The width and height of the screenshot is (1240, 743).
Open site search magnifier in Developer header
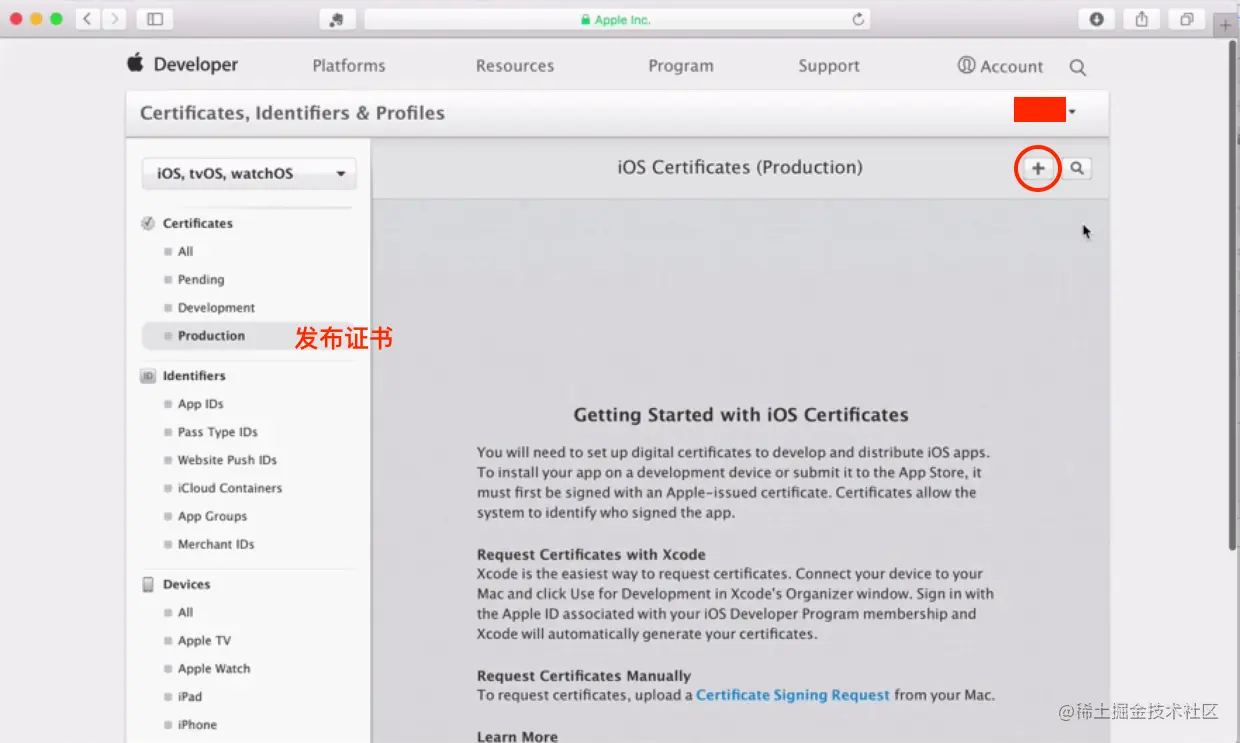(1077, 67)
